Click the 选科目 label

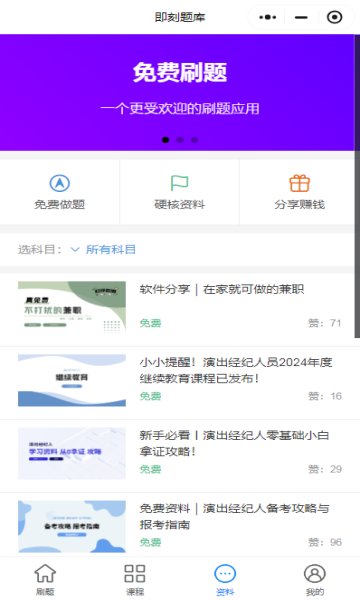point(39,249)
